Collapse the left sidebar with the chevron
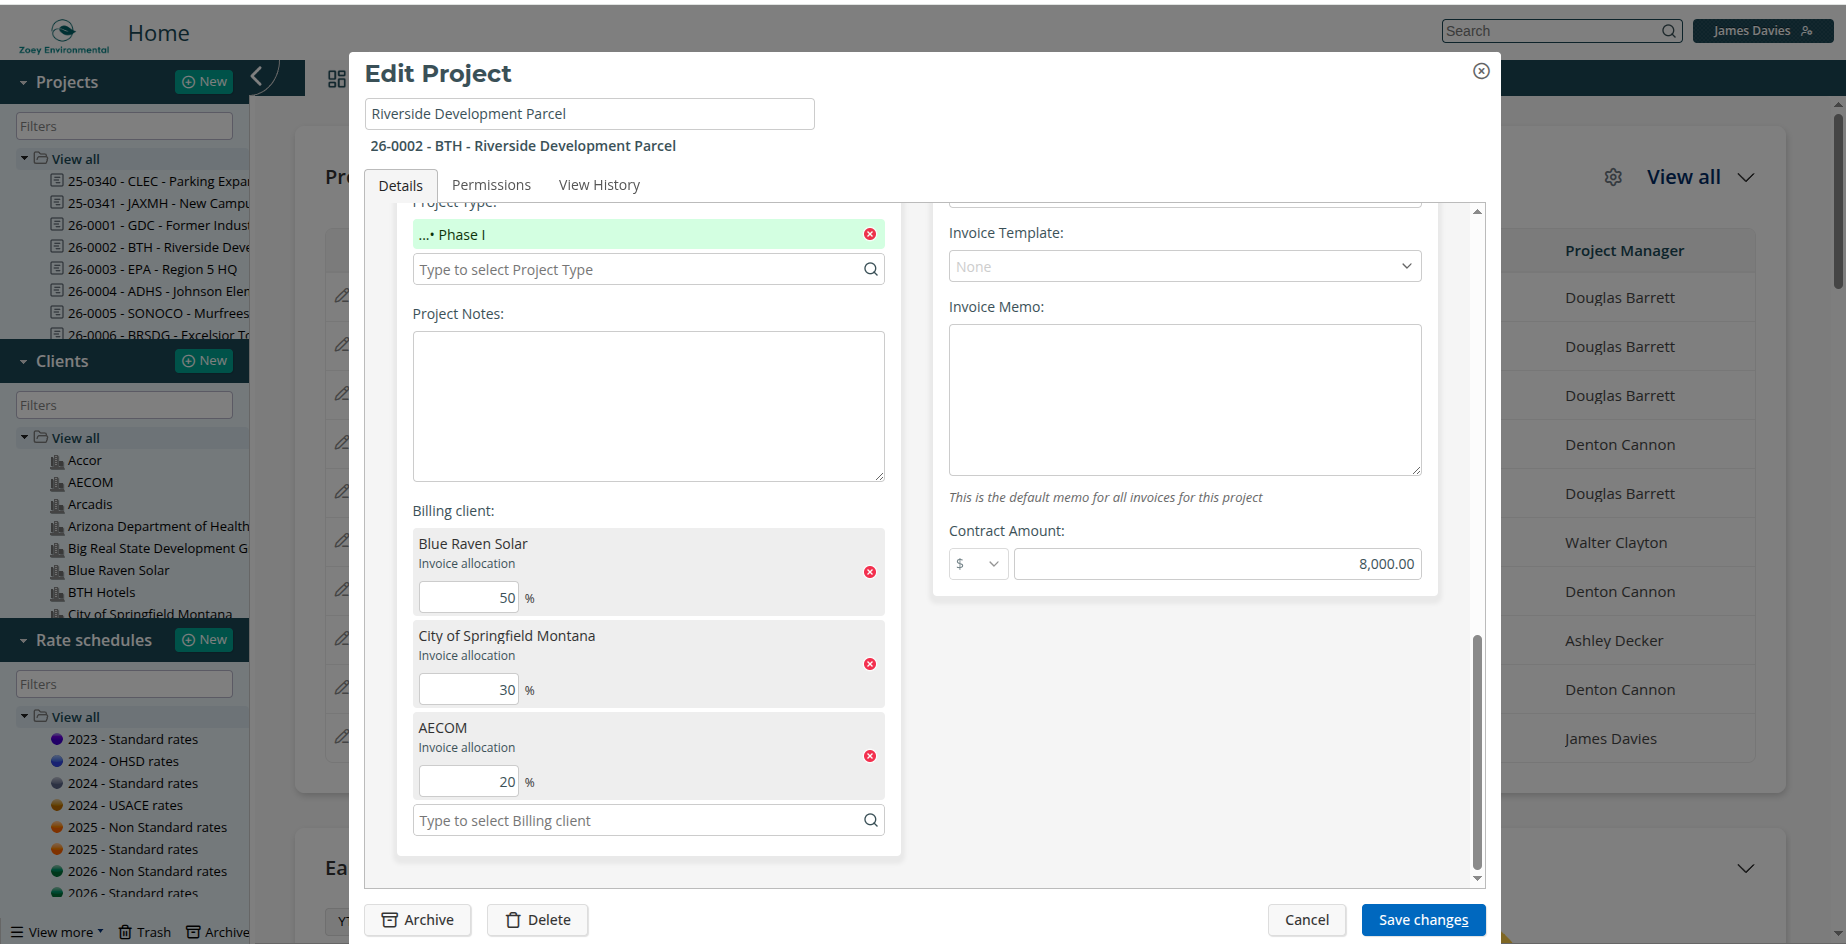 click(257, 76)
